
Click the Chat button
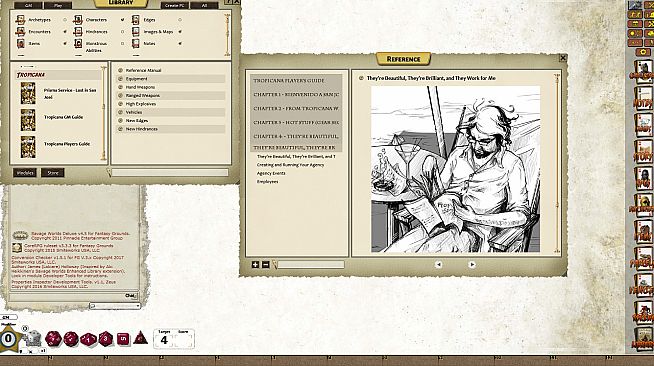[131, 296]
